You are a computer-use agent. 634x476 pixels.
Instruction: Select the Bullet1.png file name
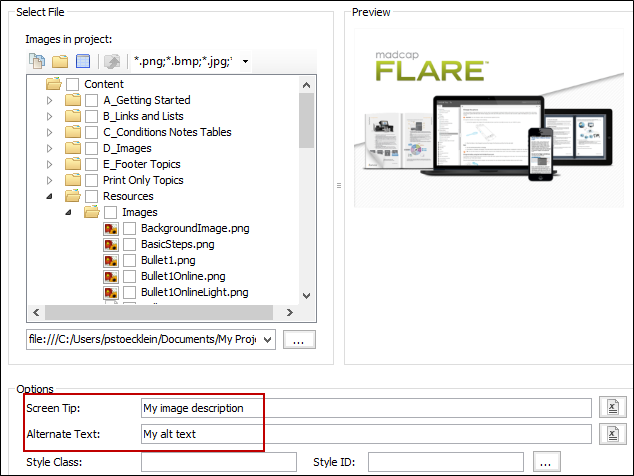168,260
